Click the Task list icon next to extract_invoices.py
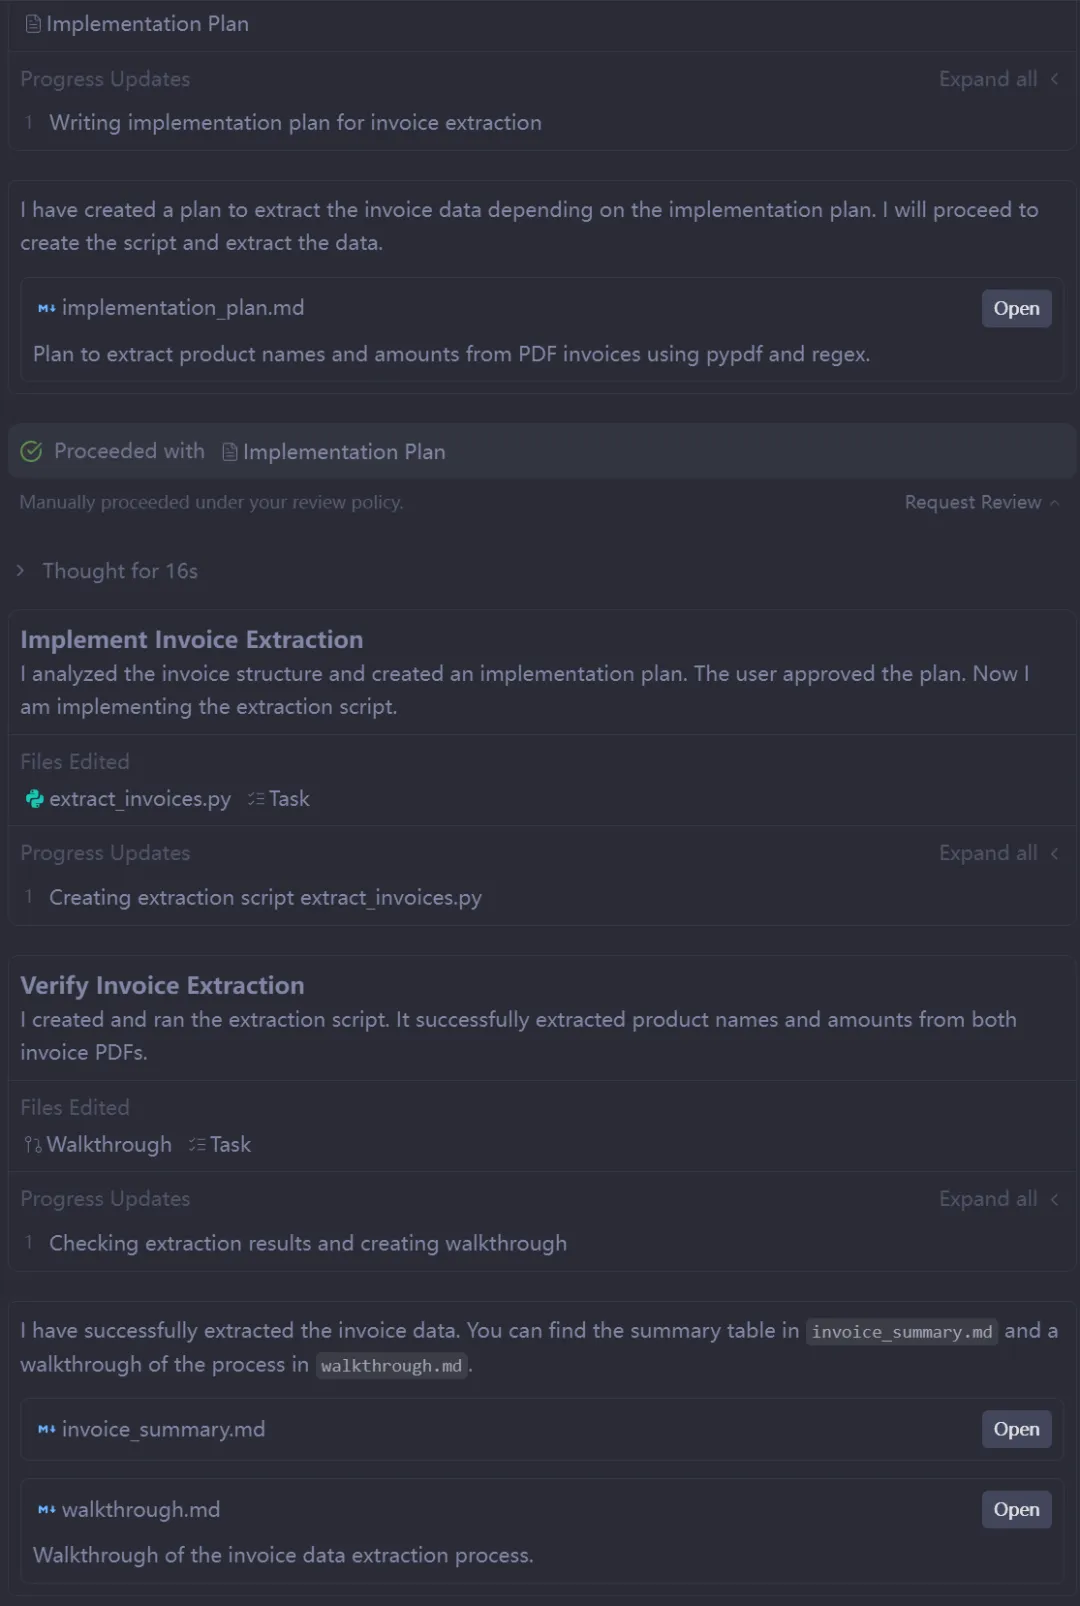 [257, 799]
